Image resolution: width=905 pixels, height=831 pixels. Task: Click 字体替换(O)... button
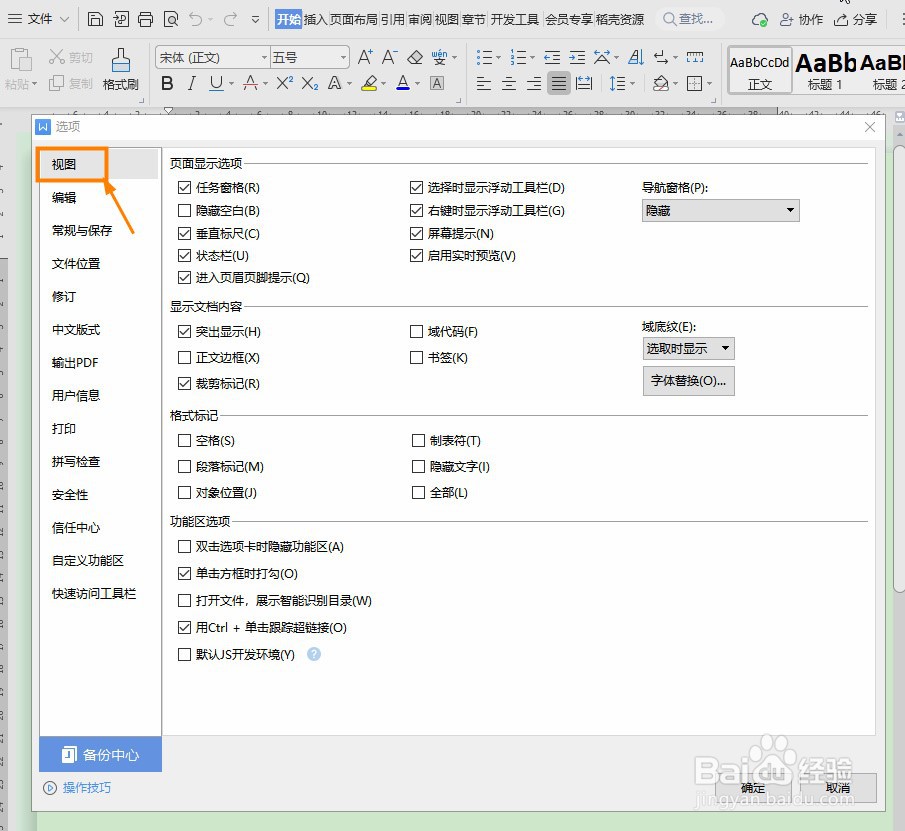pyautogui.click(x=688, y=381)
